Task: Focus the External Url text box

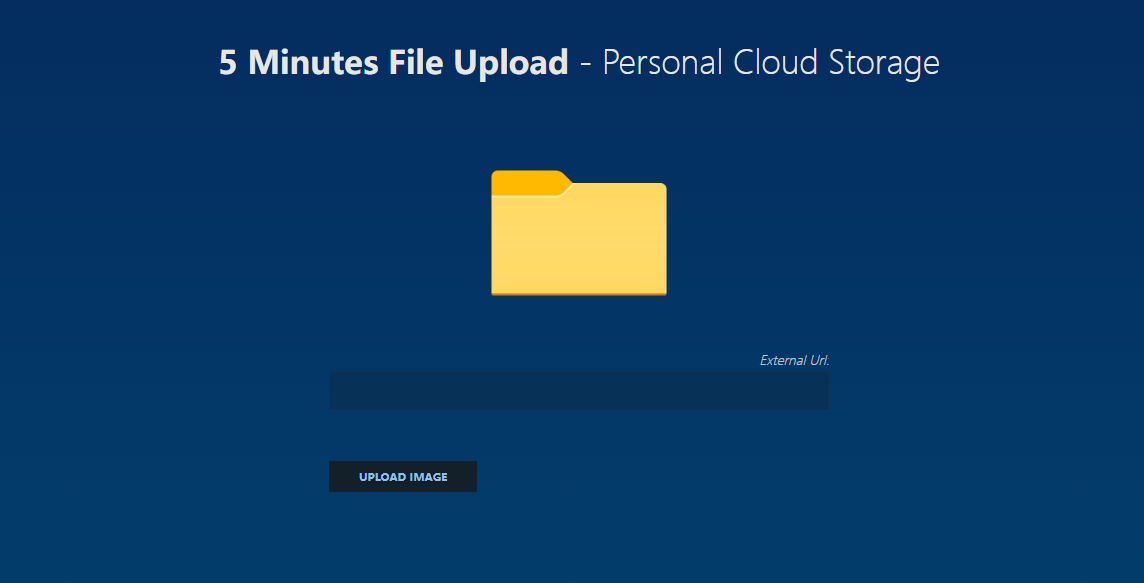Action: tap(578, 391)
